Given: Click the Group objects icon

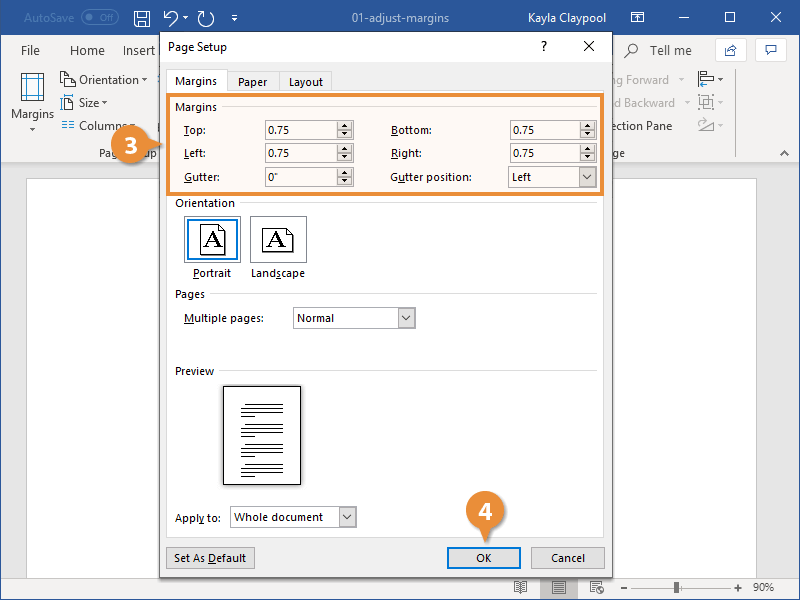Looking at the screenshot, I should point(710,102).
